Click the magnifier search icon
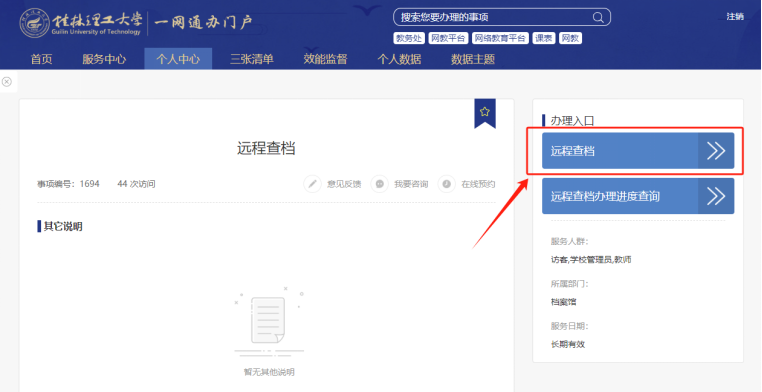 click(x=598, y=18)
